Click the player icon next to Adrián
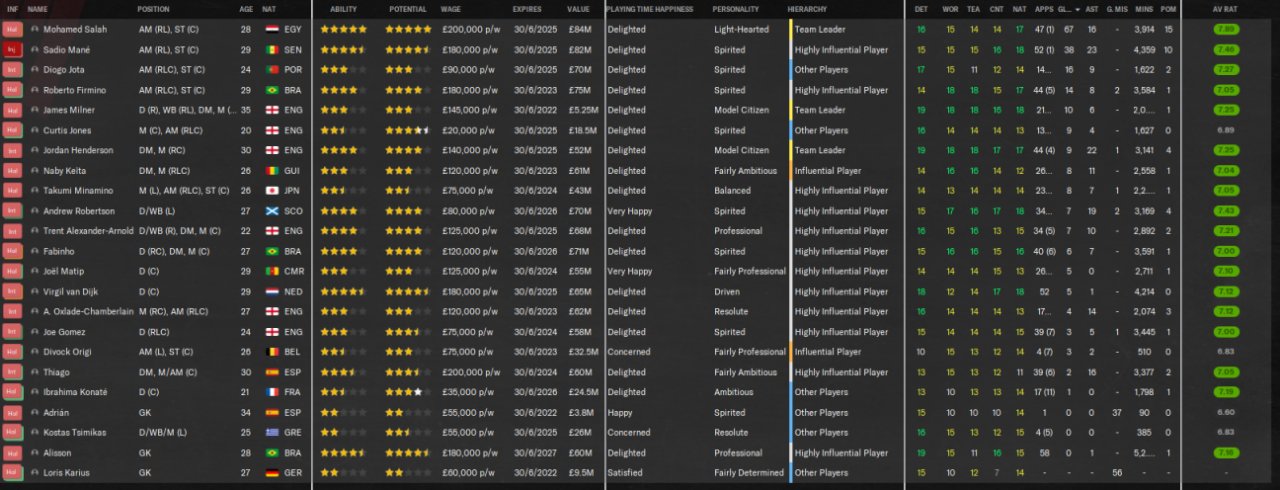The width and height of the screenshot is (1280, 490). (x=35, y=412)
